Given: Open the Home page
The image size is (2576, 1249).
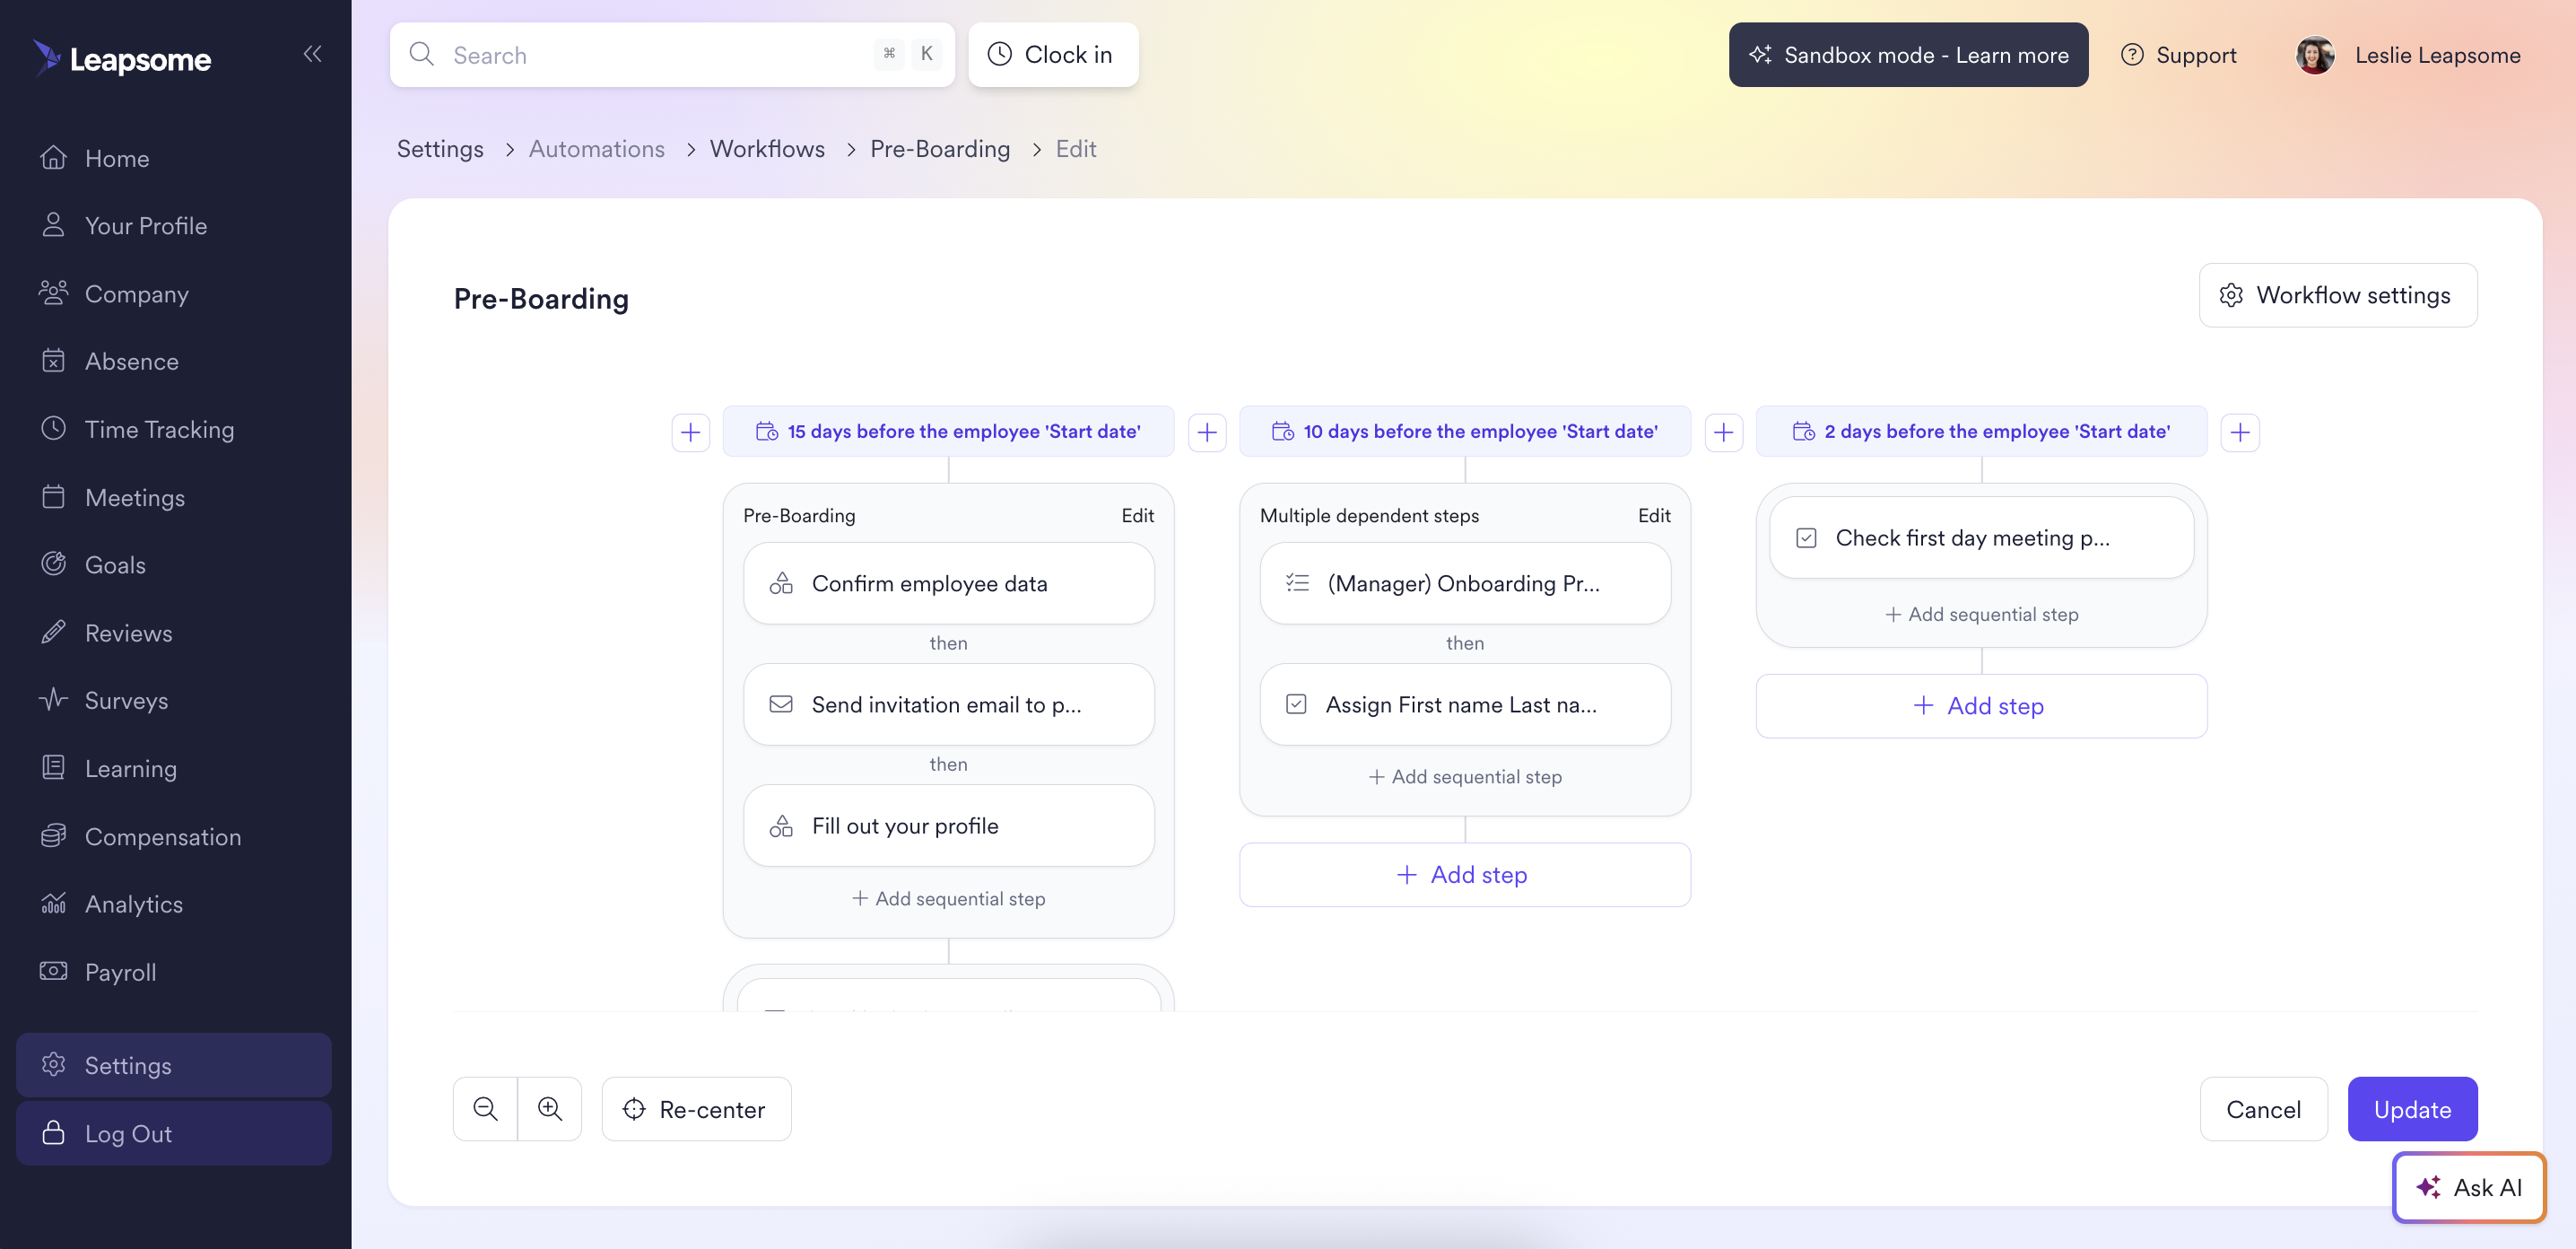Looking at the screenshot, I should tap(174, 158).
